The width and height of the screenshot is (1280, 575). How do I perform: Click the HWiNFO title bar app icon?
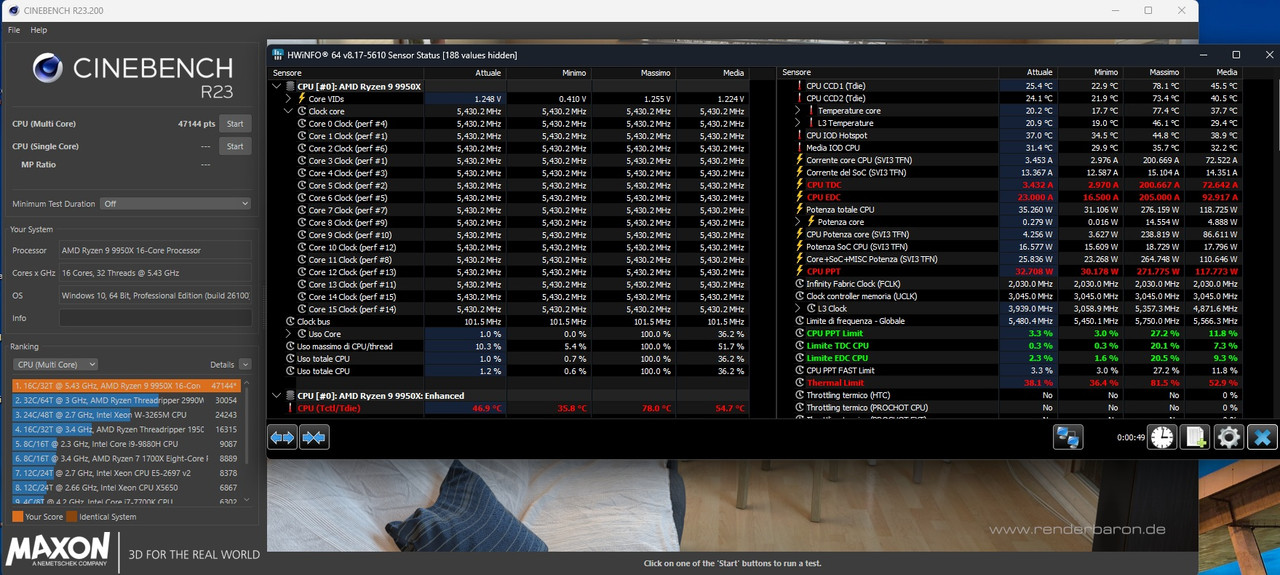tap(278, 55)
